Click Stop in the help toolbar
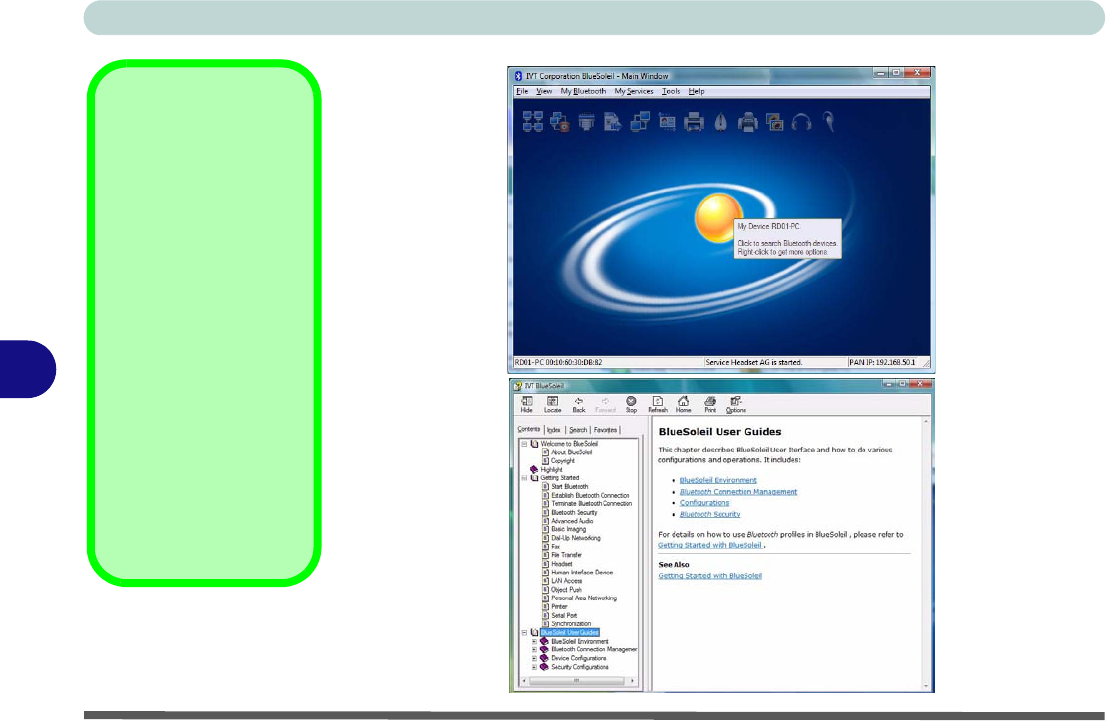This screenshot has height=721, width=1106. 631,404
